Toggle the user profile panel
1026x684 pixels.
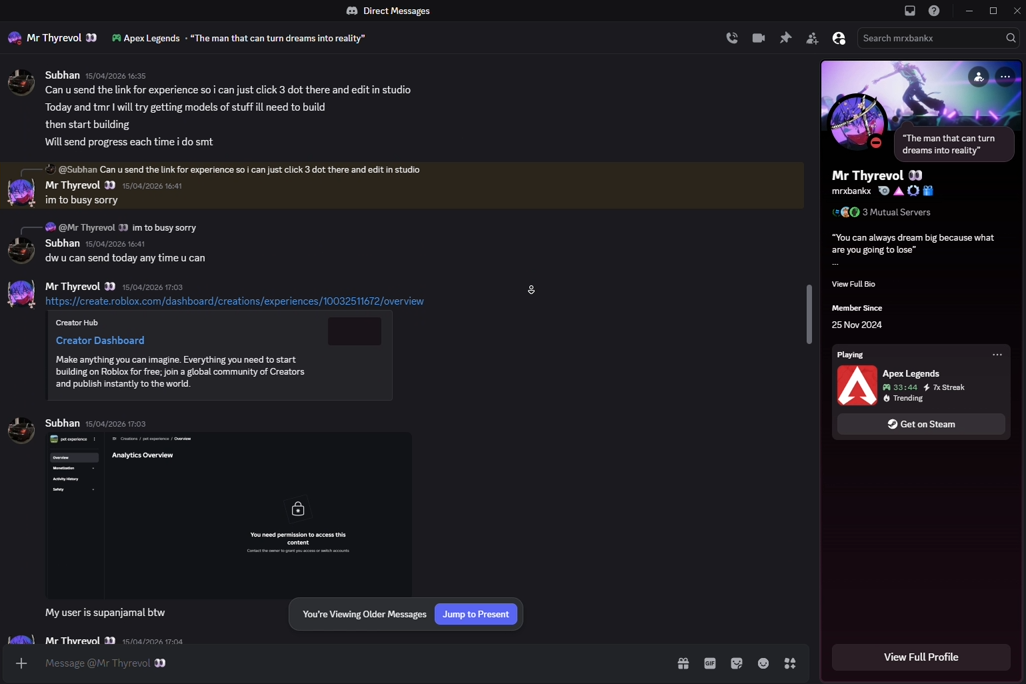click(839, 38)
